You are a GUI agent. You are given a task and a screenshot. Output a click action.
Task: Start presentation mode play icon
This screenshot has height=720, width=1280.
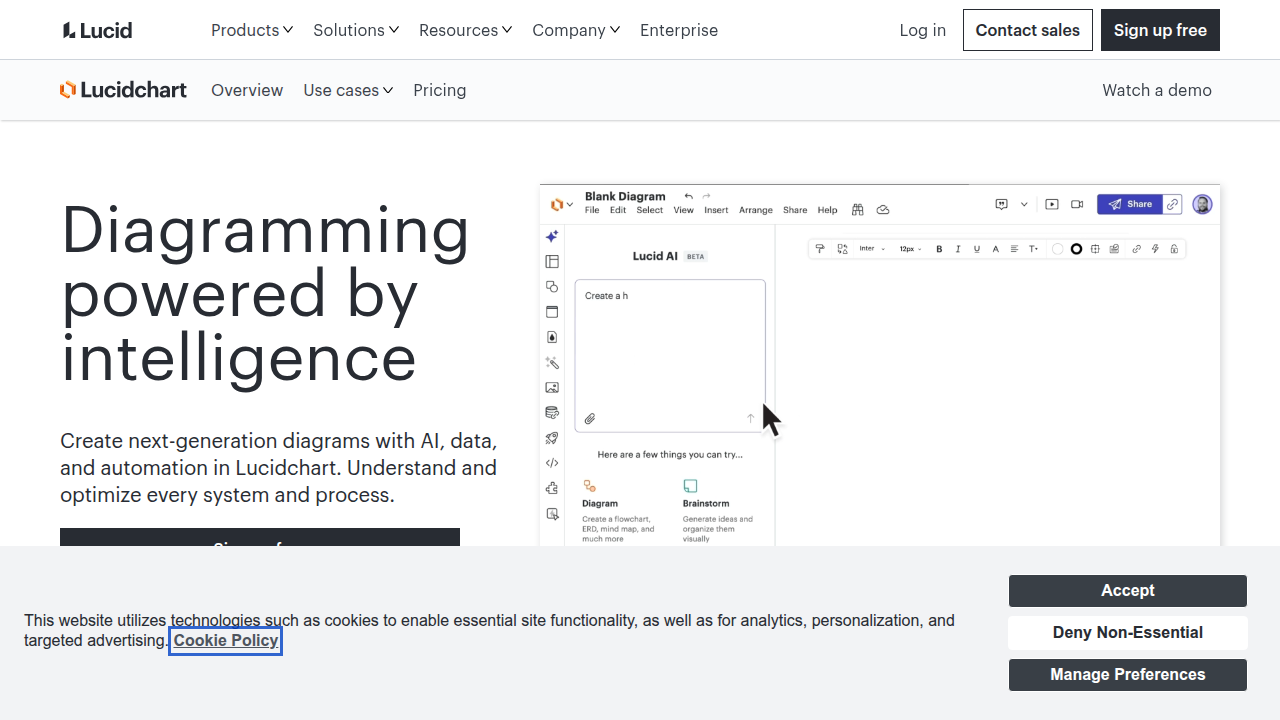point(1052,204)
